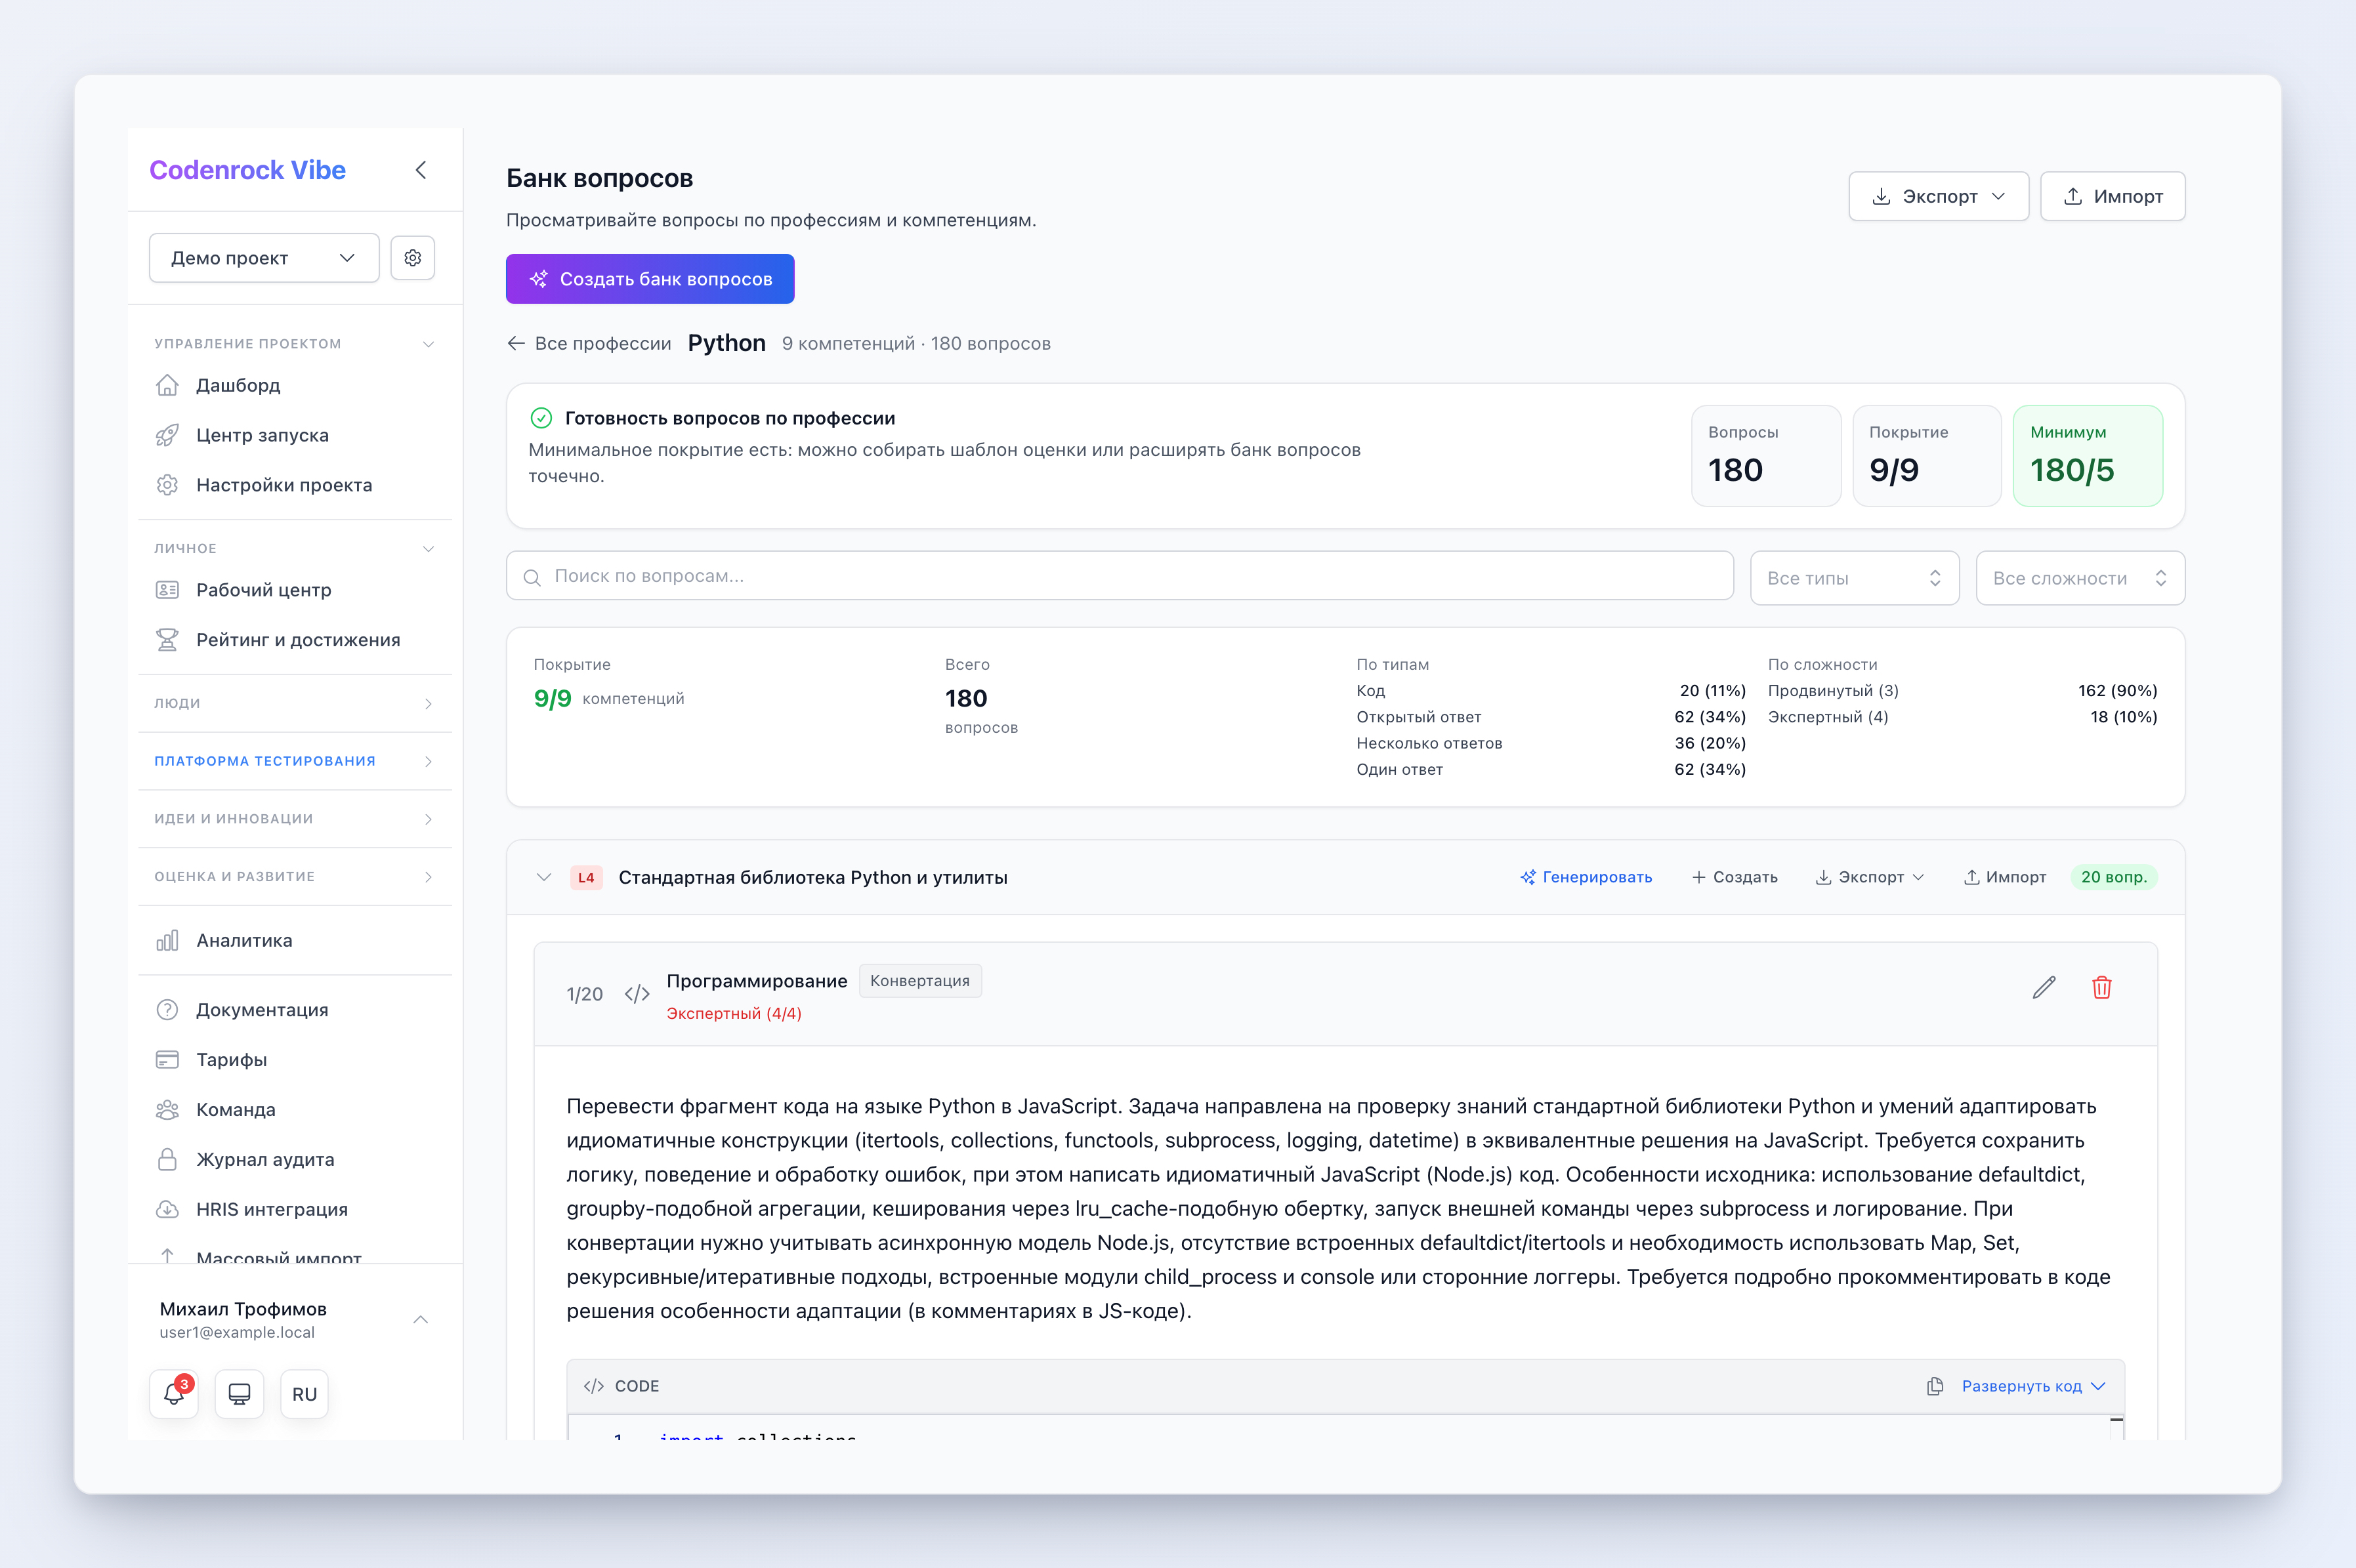Screen dimensions: 2356x1568
Task: Open the top Экспорт dropdown
Action: tap(1938, 196)
